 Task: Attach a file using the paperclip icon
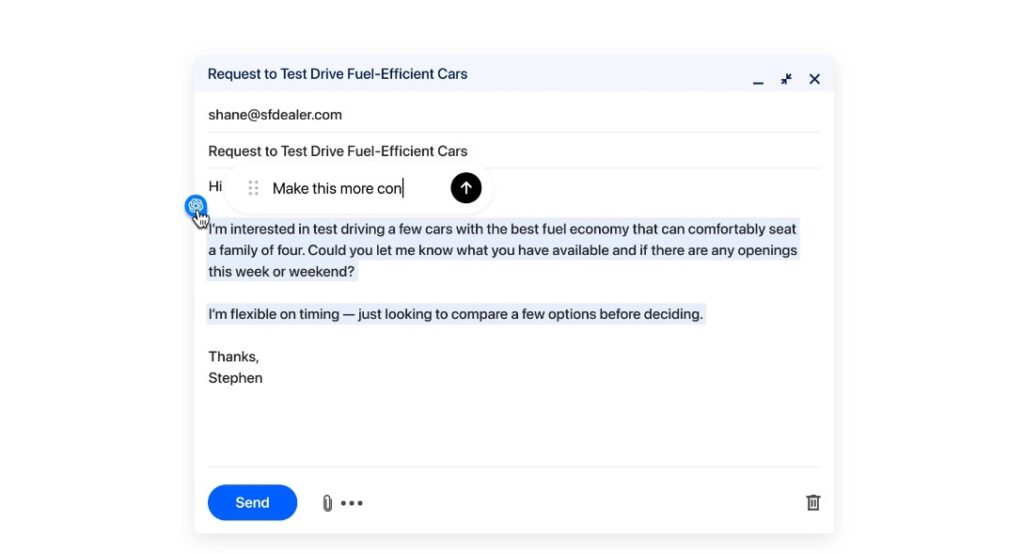327,503
